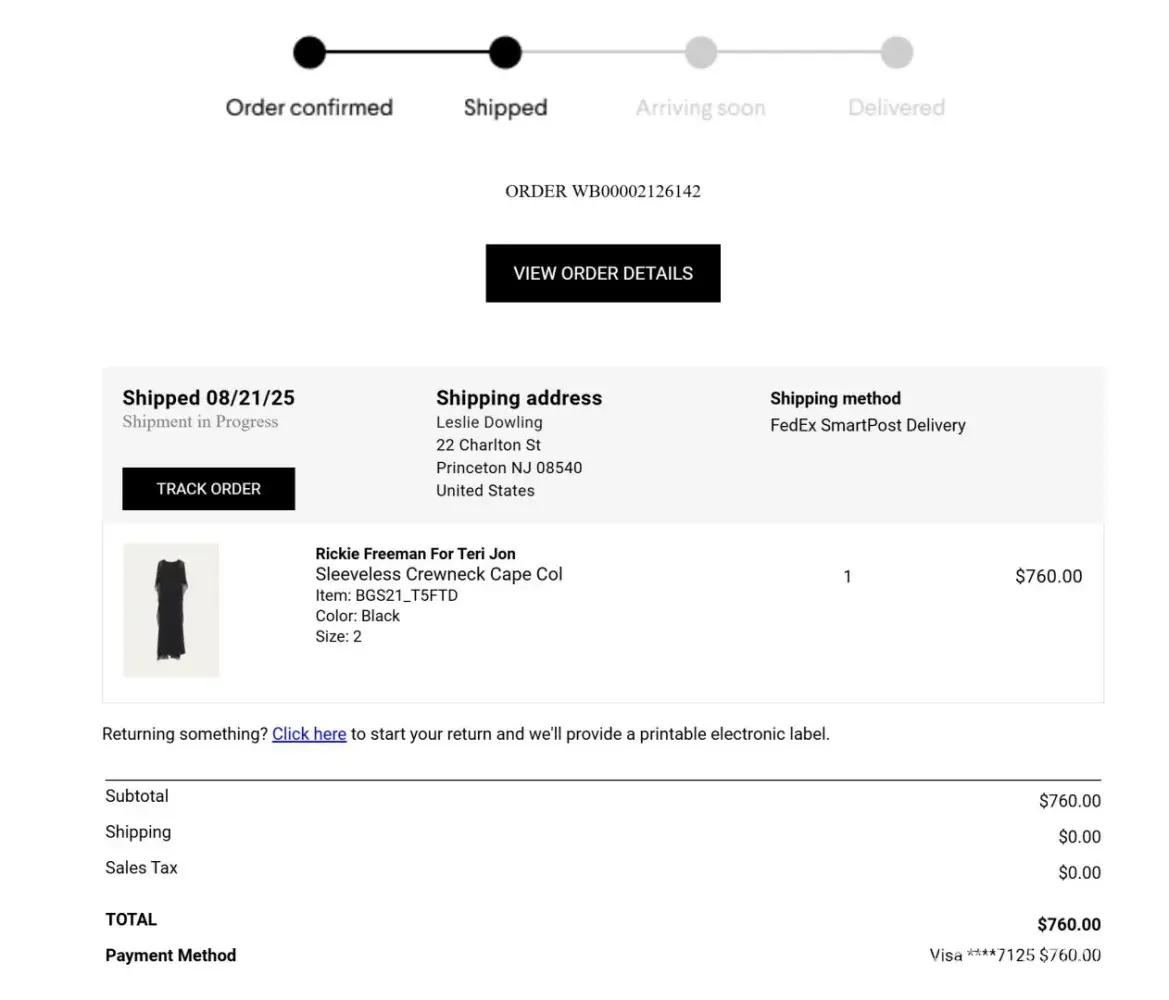Click the item code BGS21_T5FTD
The image size is (1169, 1000).
[x=386, y=595]
